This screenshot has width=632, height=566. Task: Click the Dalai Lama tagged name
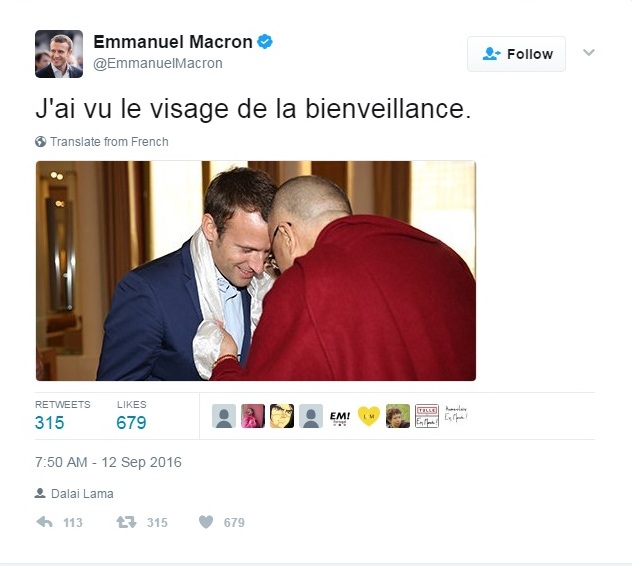82,493
